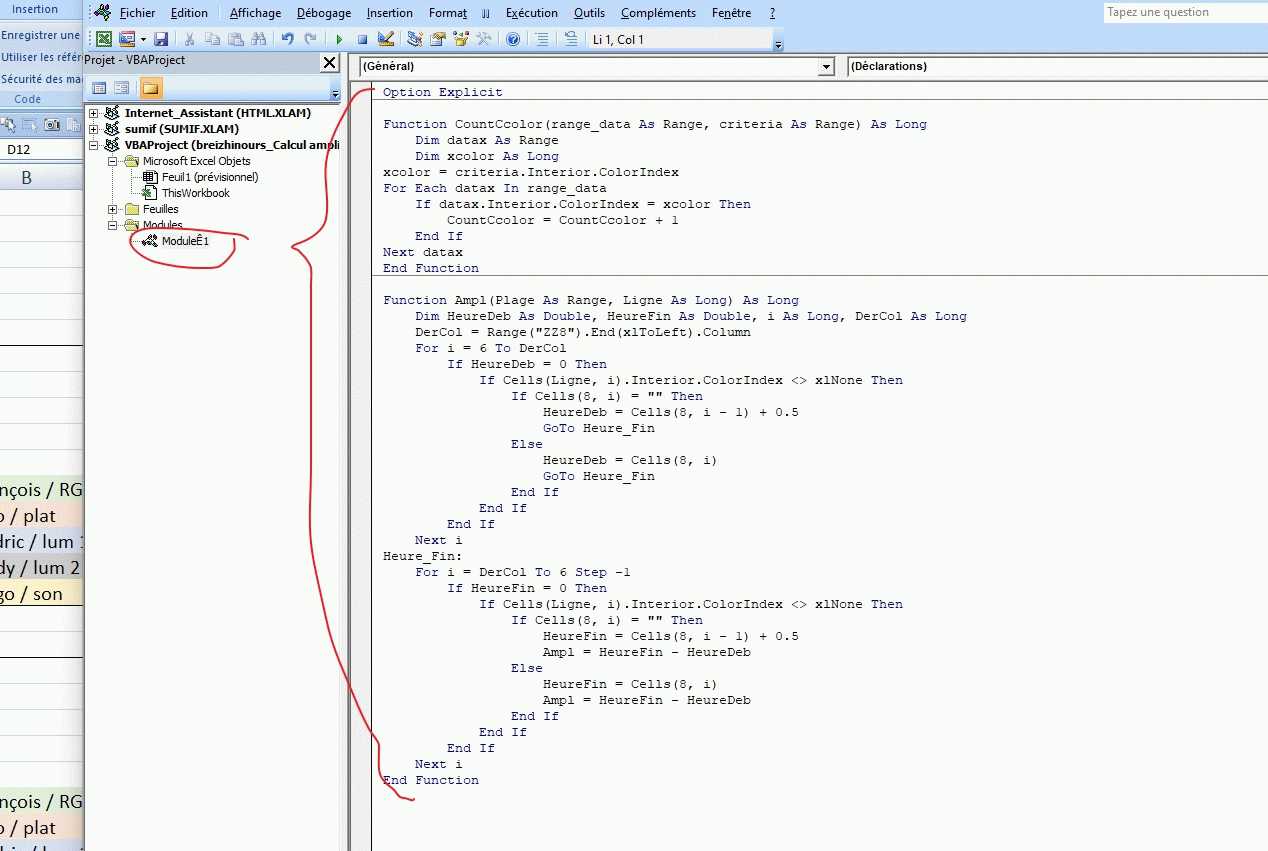Click the 'Tapez une question' help field
This screenshot has width=1268, height=851.
(x=1182, y=12)
